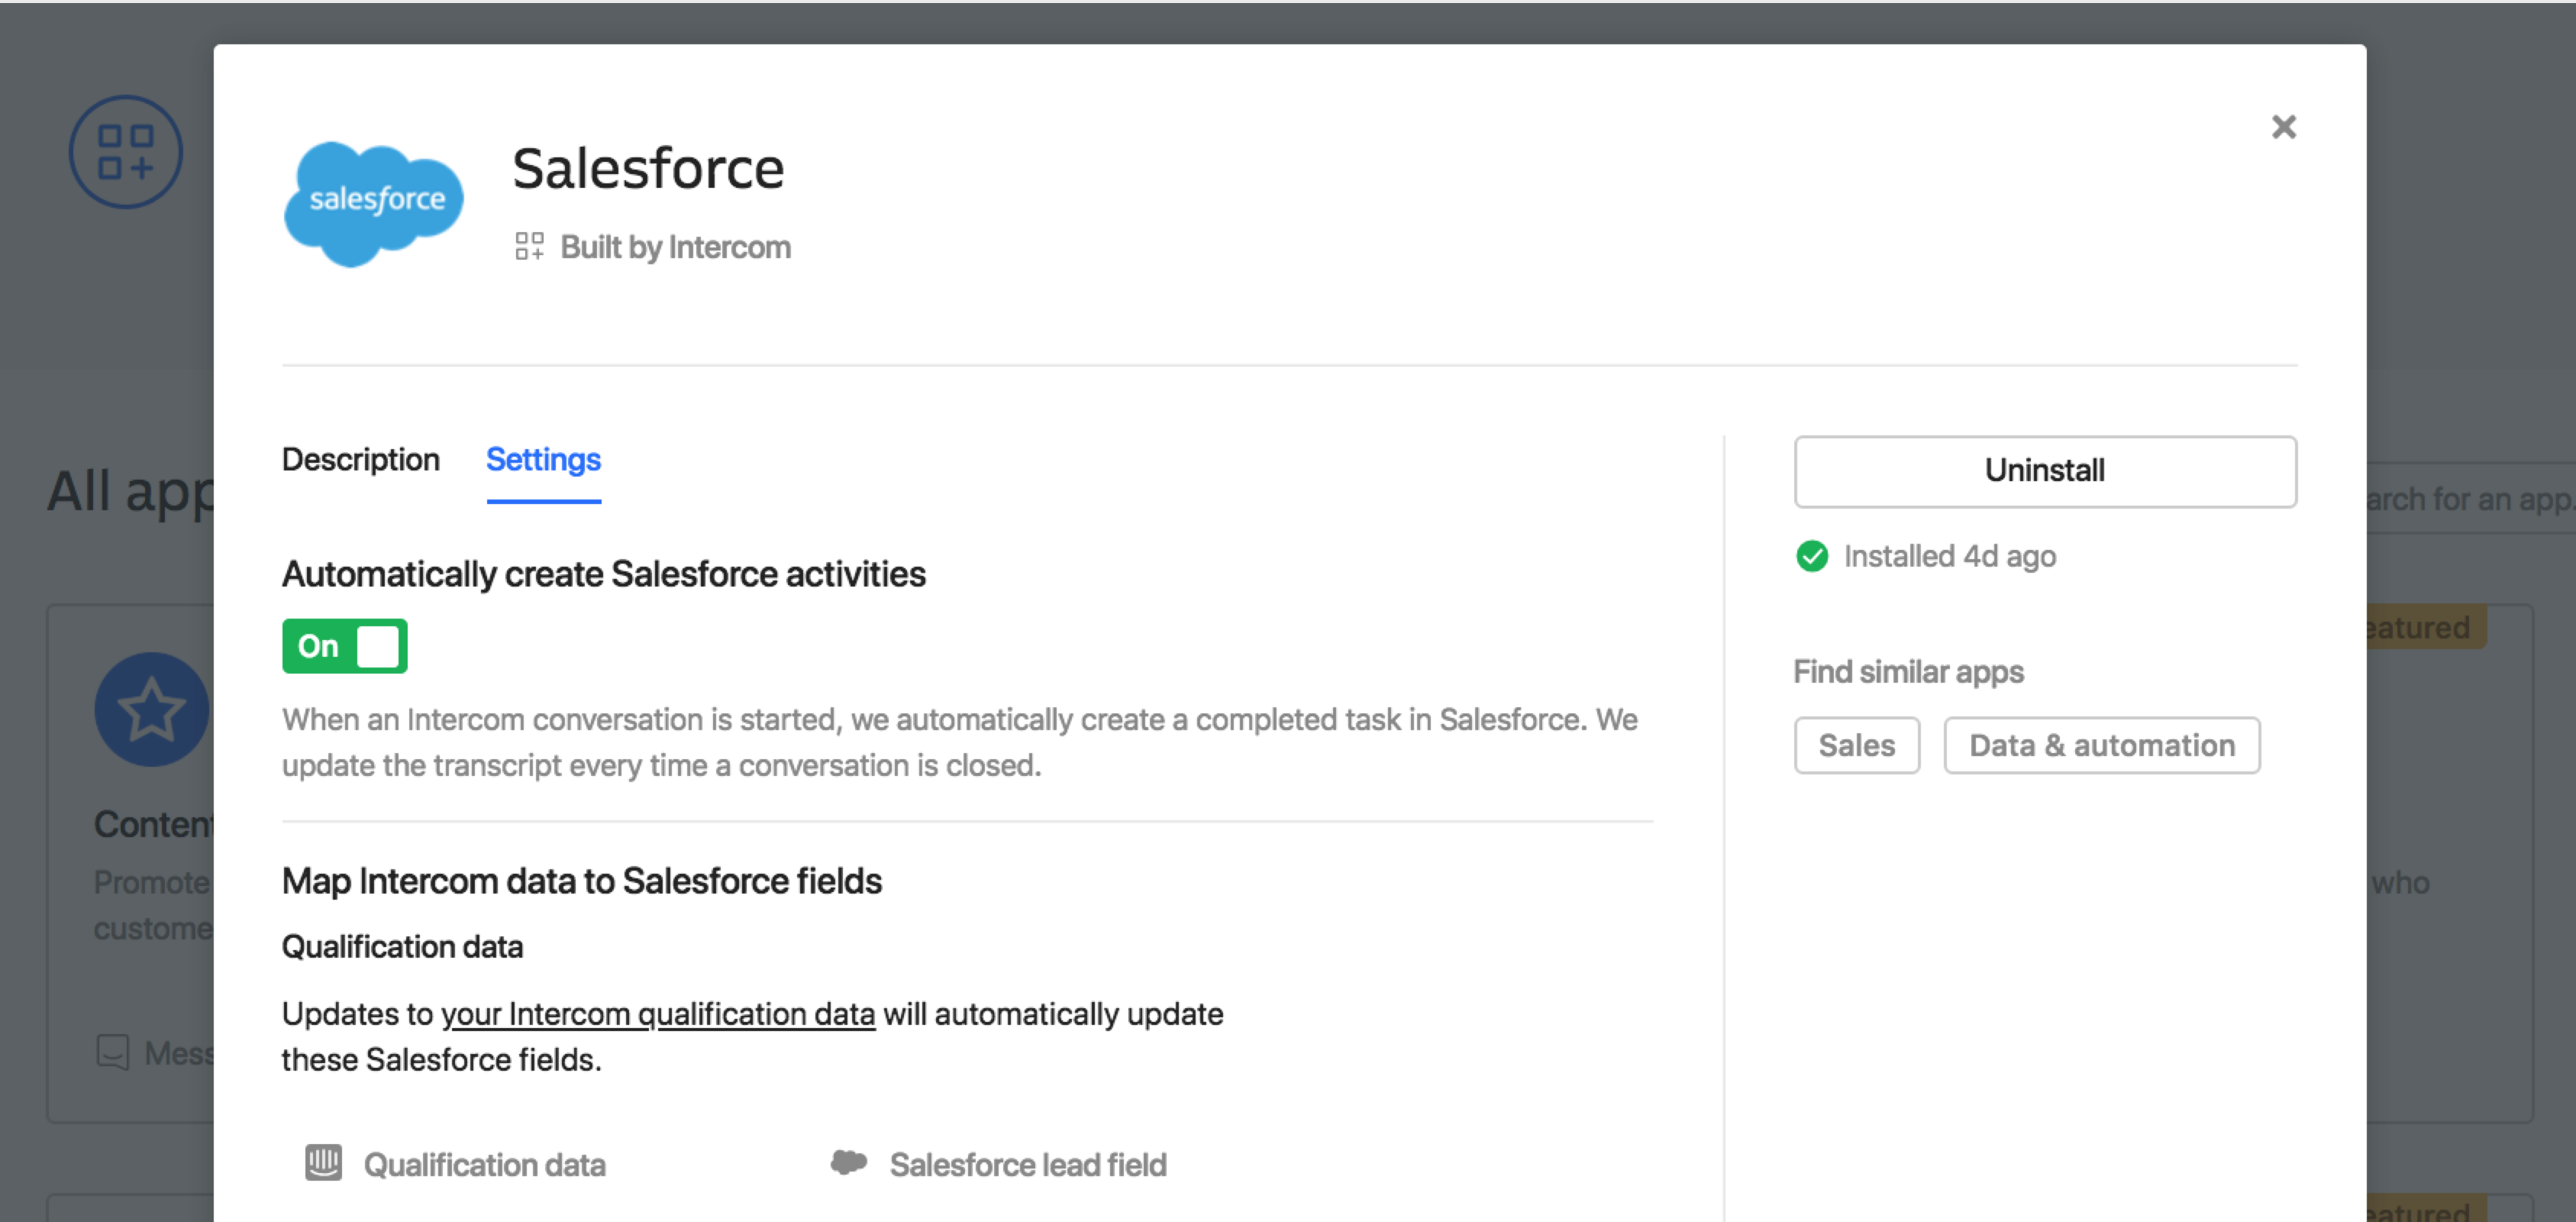Click the Messenger speech bubble icon
2576x1222 pixels.
[113, 1052]
